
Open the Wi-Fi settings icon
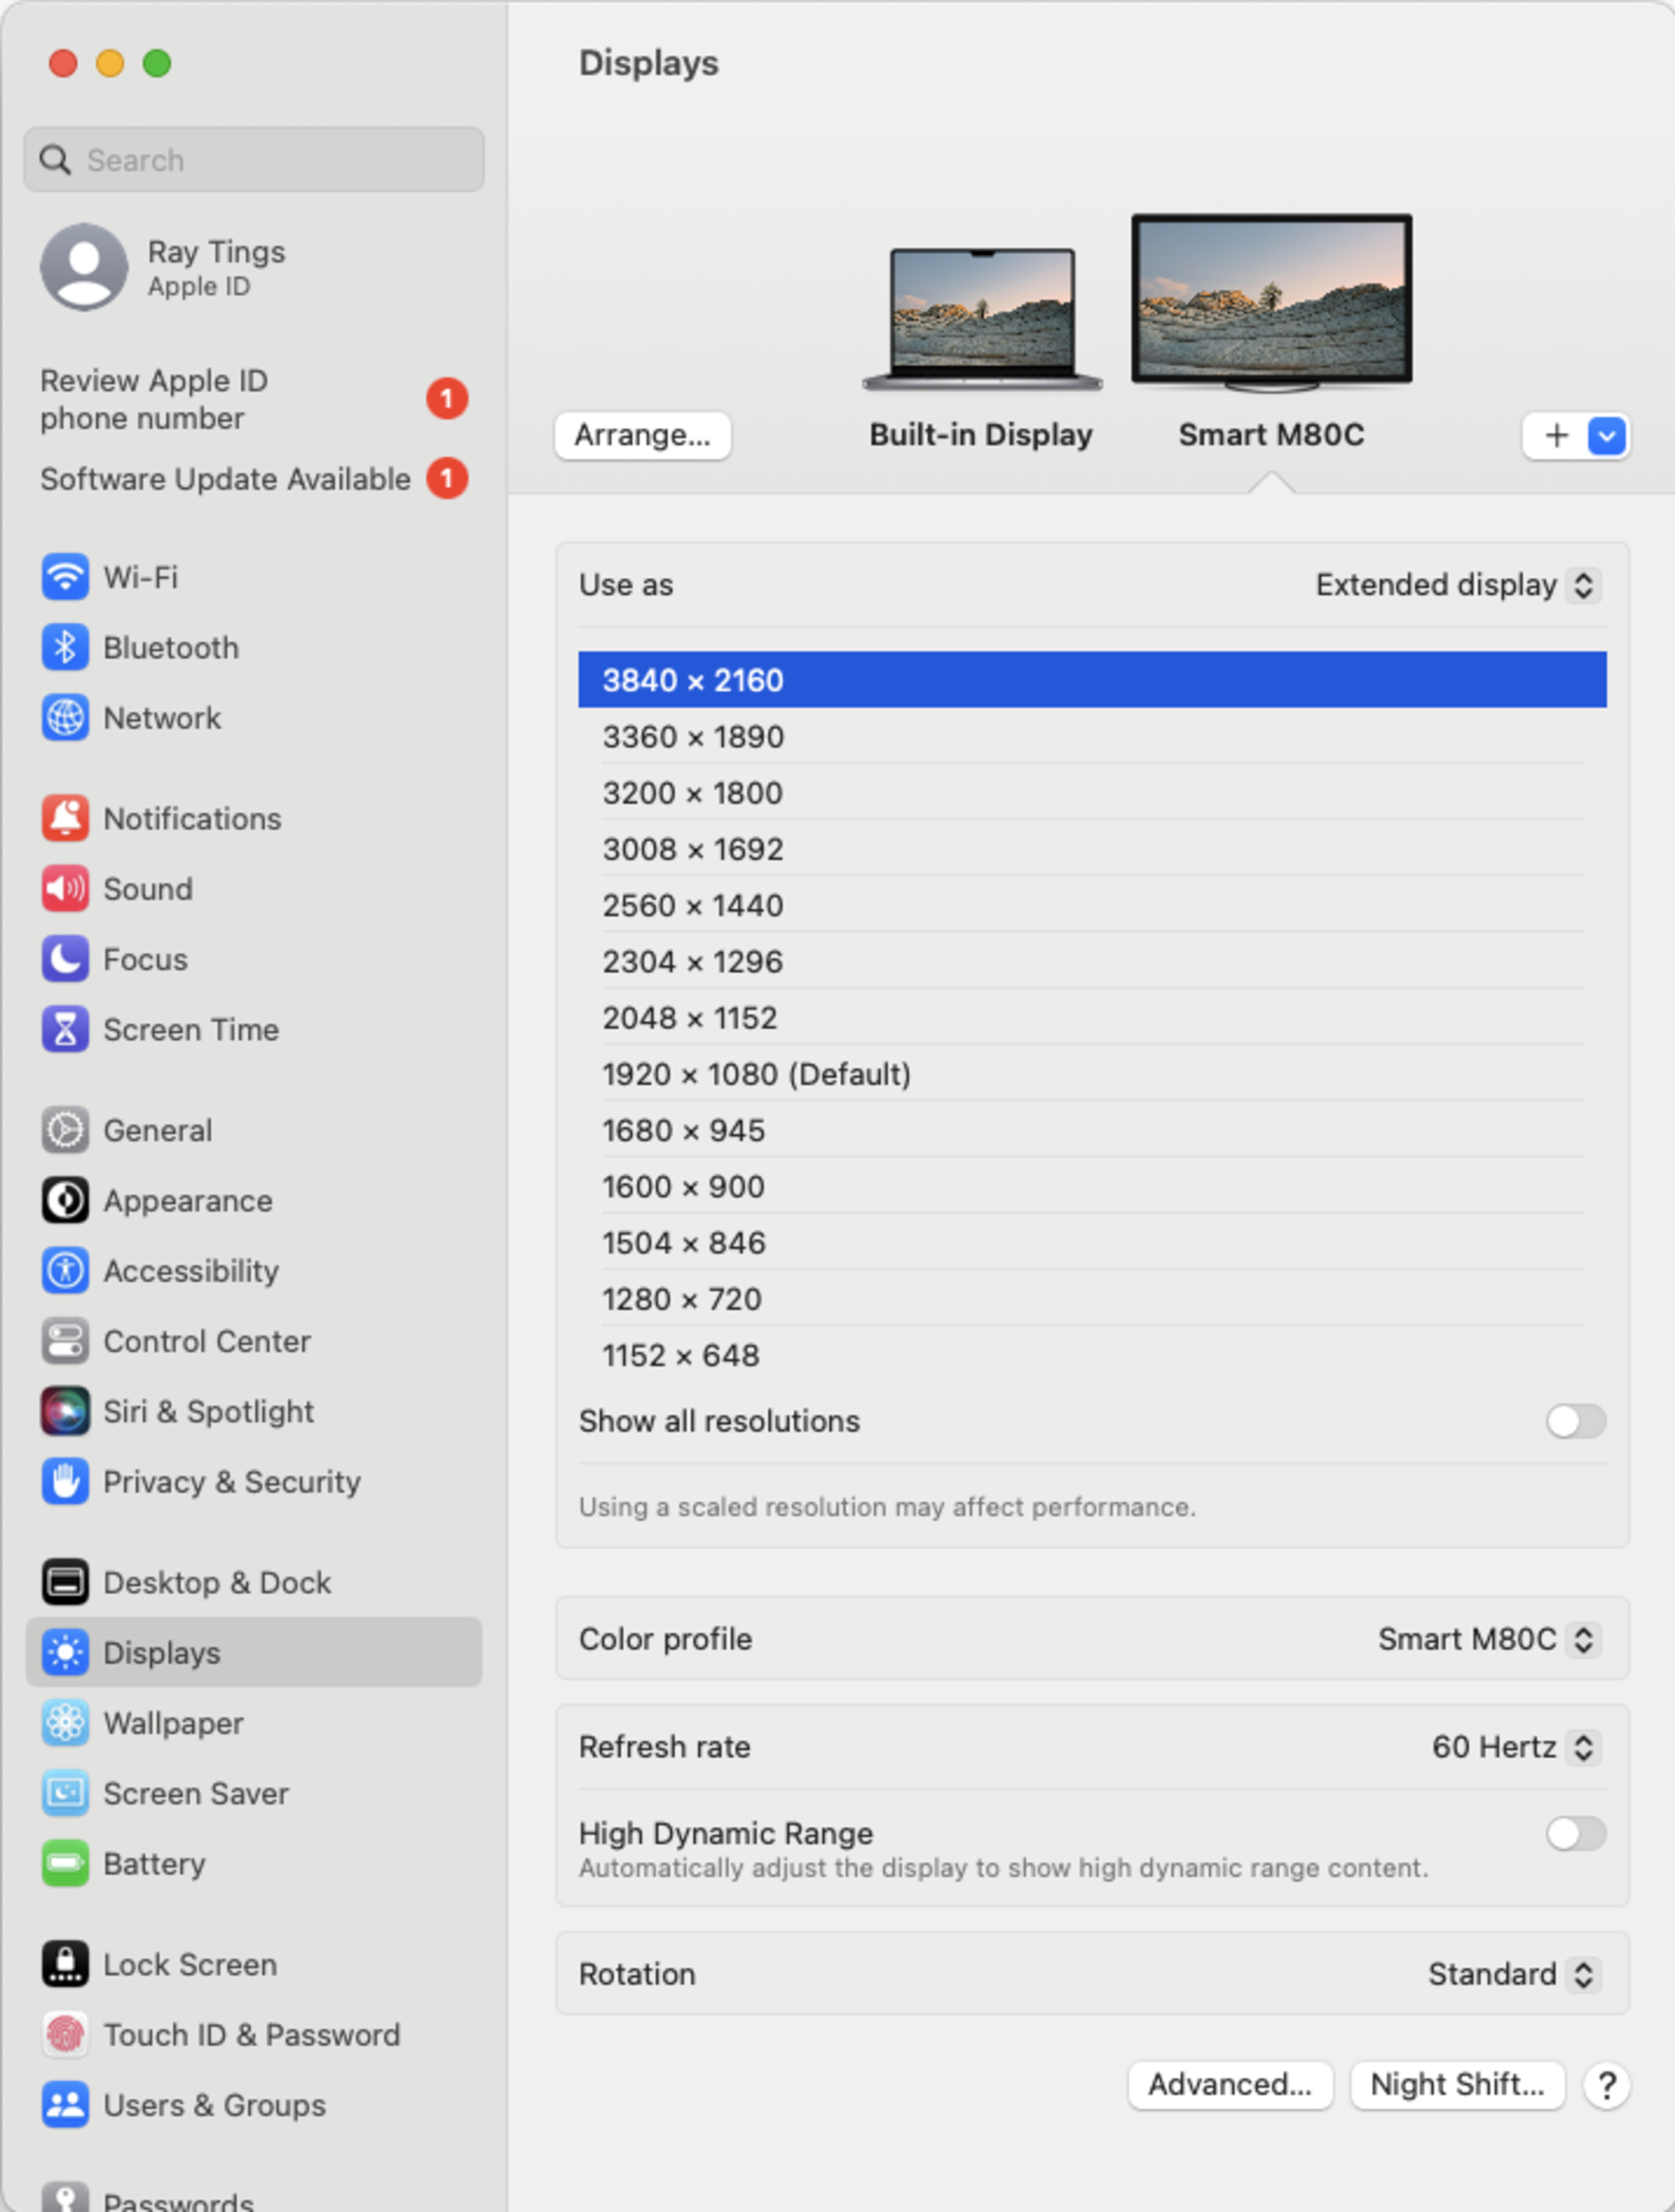(65, 577)
